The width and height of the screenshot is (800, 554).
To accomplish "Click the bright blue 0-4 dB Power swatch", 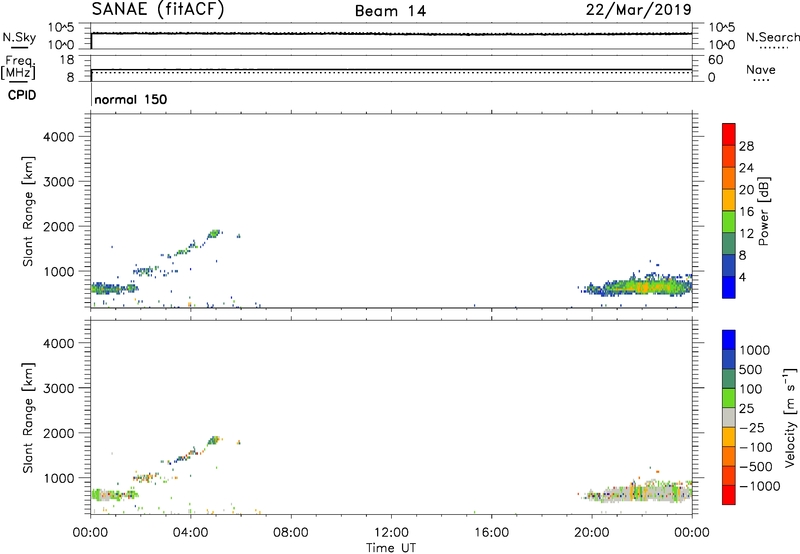I will (x=729, y=287).
